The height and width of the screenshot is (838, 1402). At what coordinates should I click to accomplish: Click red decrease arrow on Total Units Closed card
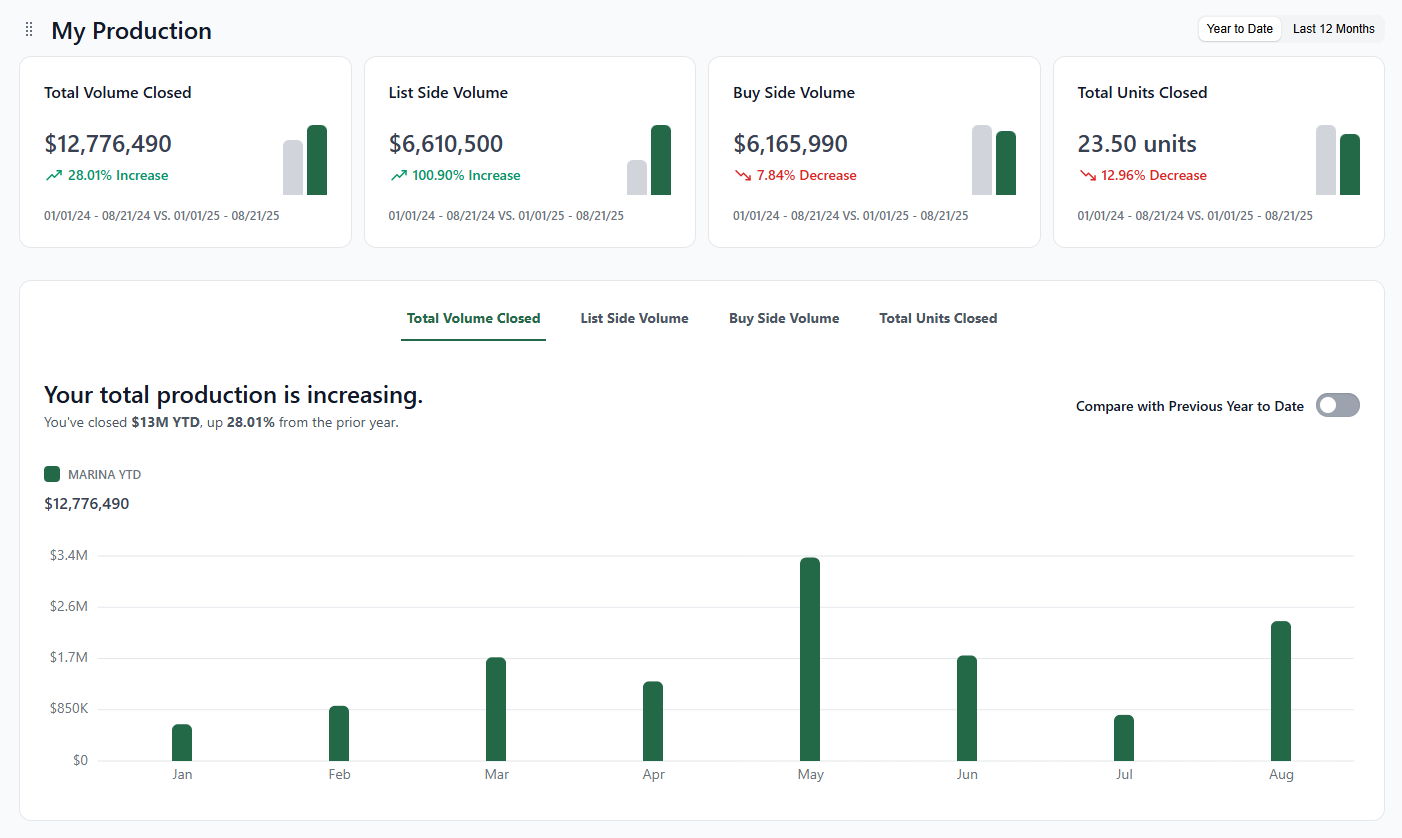tap(1086, 175)
